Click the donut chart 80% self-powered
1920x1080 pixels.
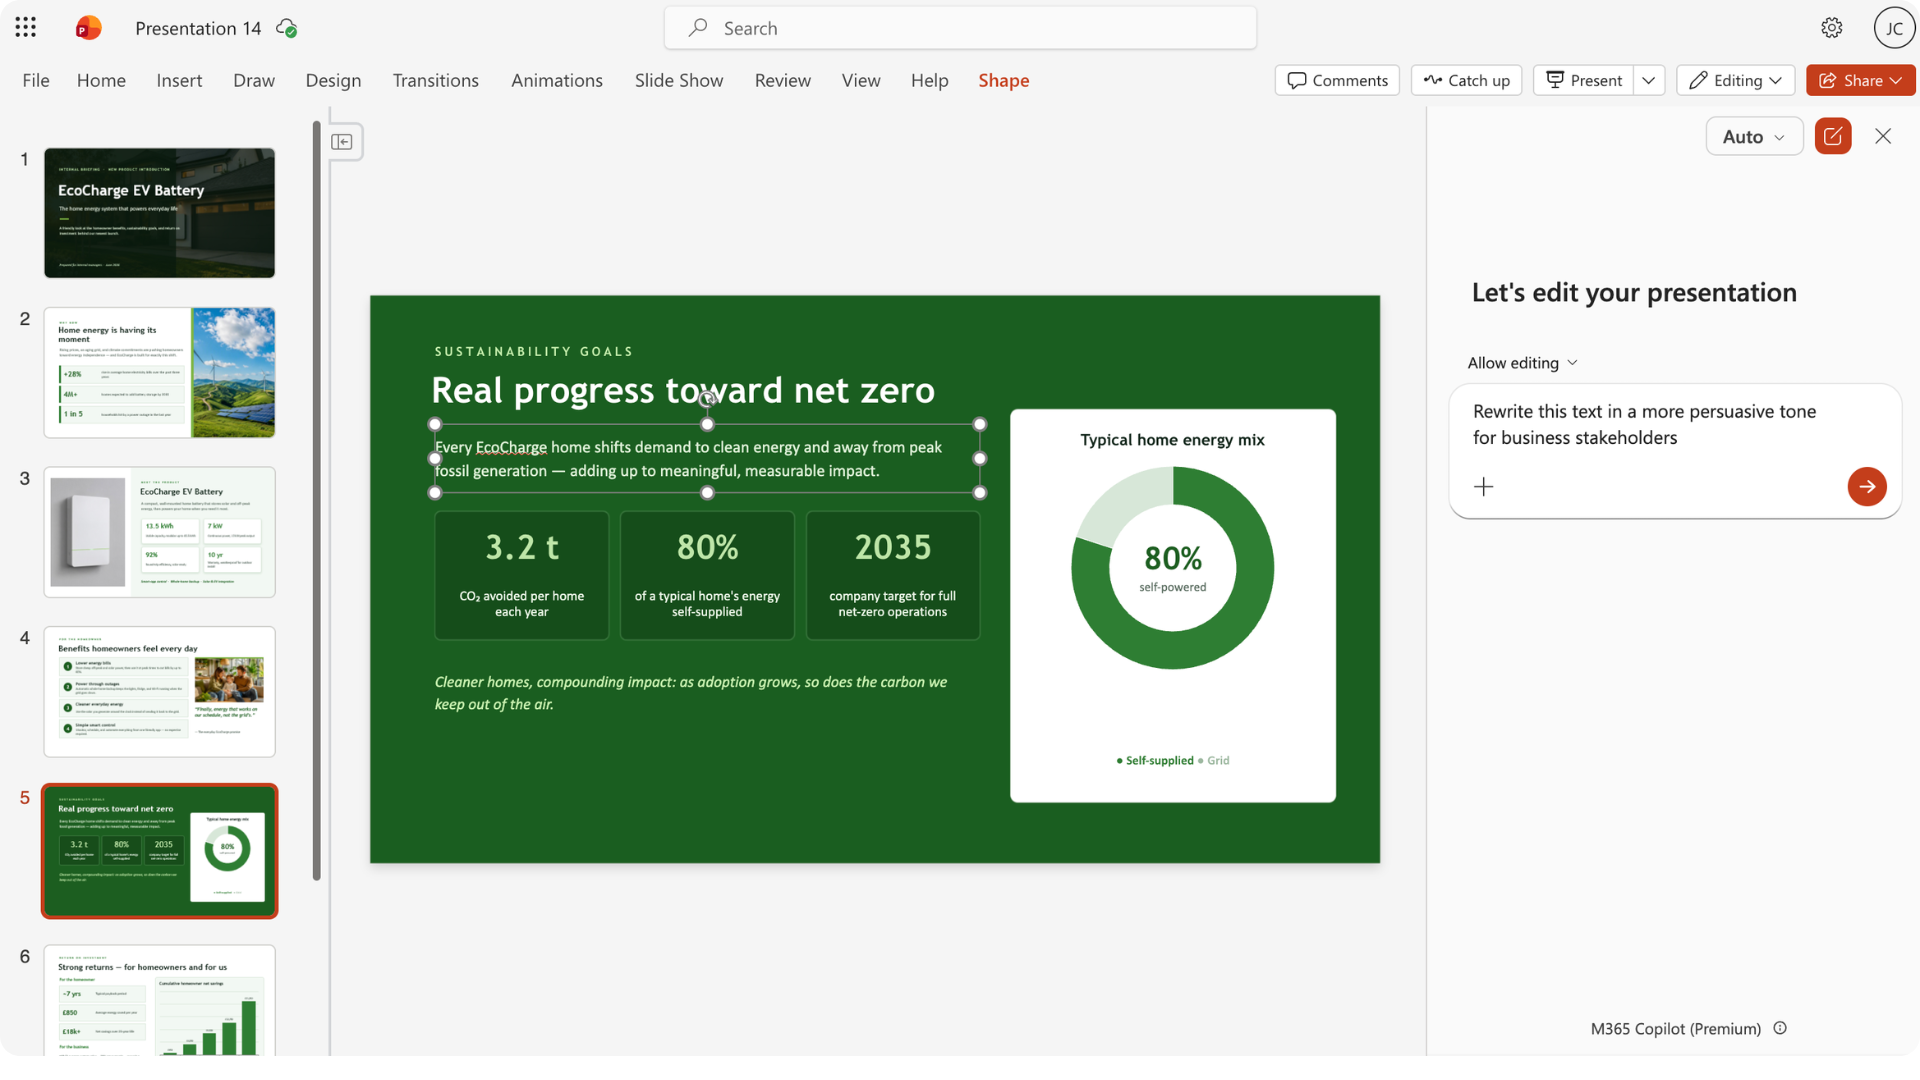pyautogui.click(x=1172, y=568)
